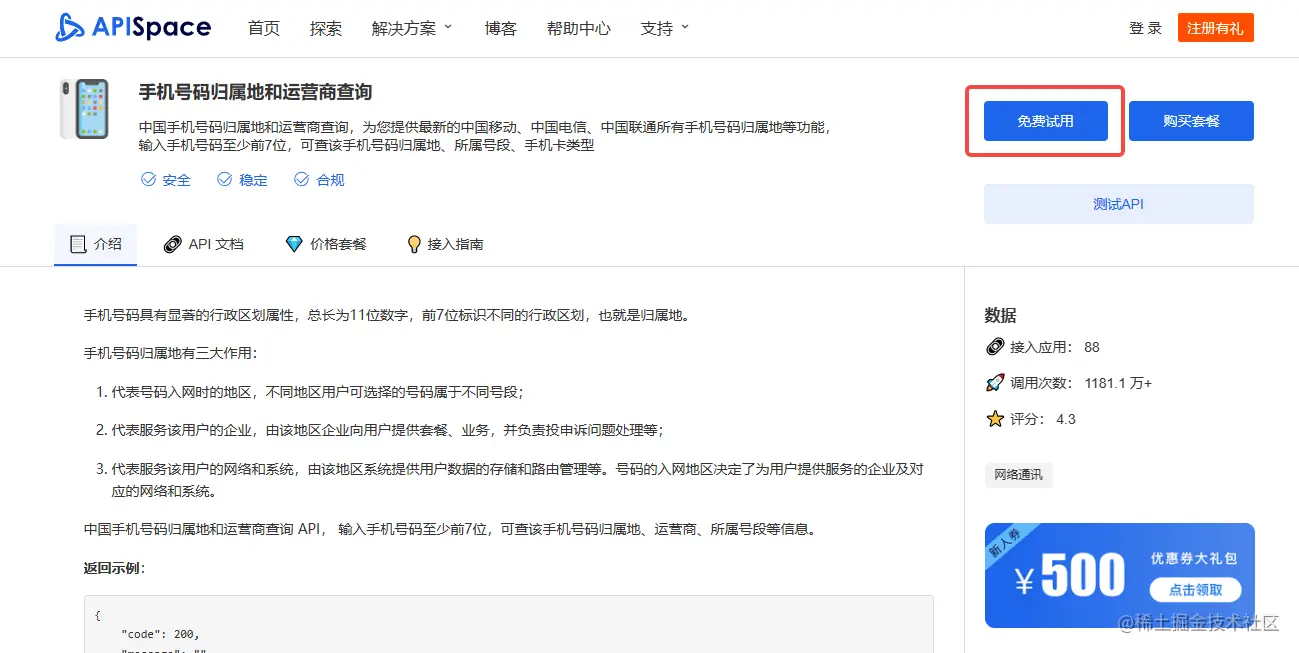This screenshot has width=1299, height=653.
Task: Open the 首页 nav item
Action: pyautogui.click(x=264, y=28)
